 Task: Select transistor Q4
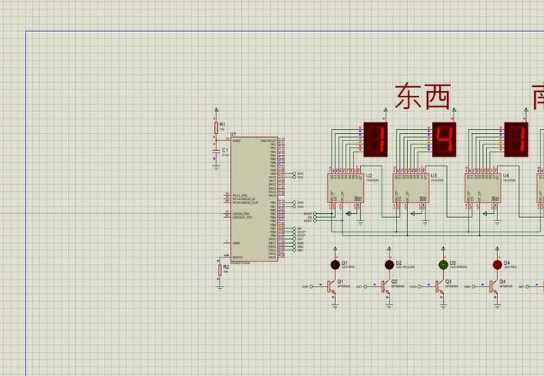pos(494,287)
